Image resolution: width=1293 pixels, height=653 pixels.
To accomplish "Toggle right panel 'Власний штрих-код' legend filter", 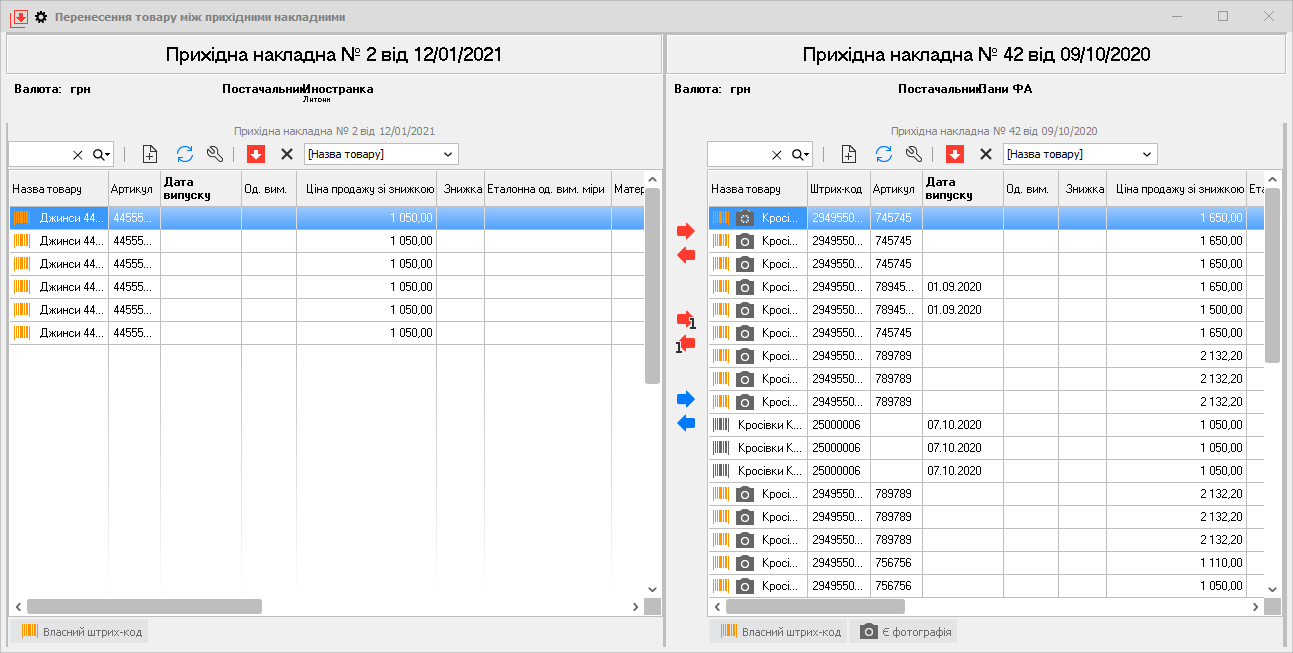I will coord(780,632).
